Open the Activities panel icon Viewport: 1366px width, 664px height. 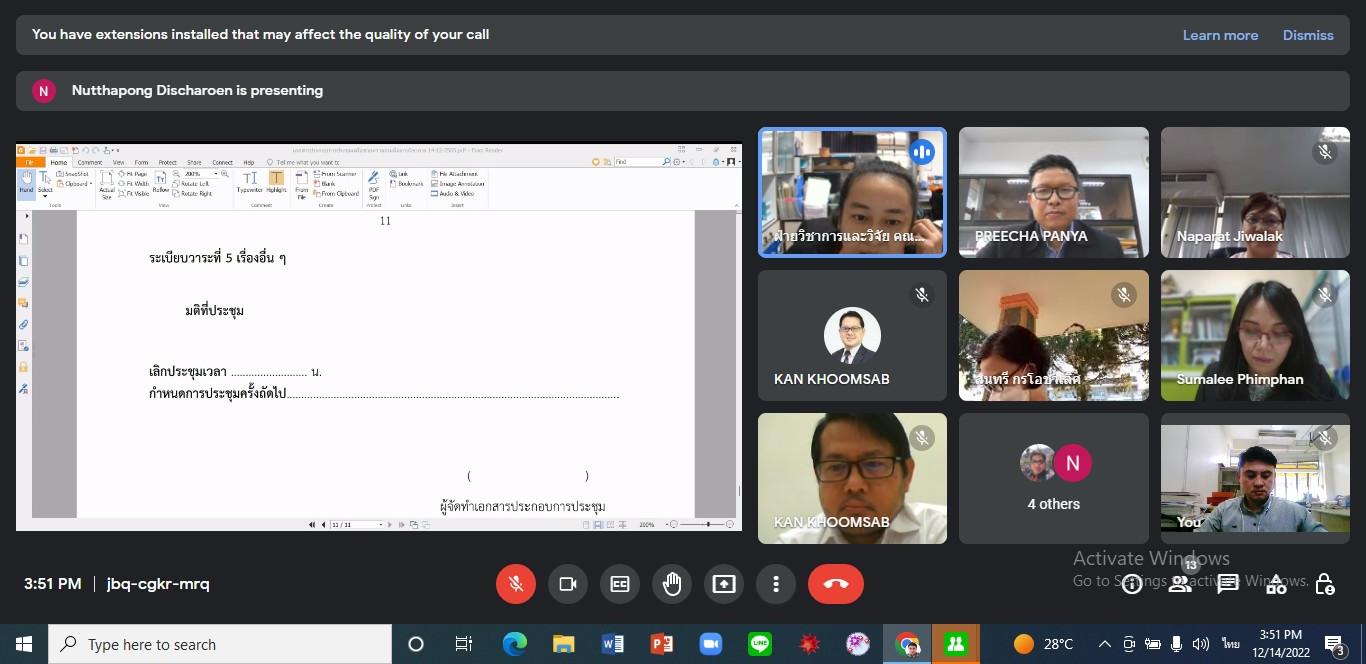(x=1276, y=585)
